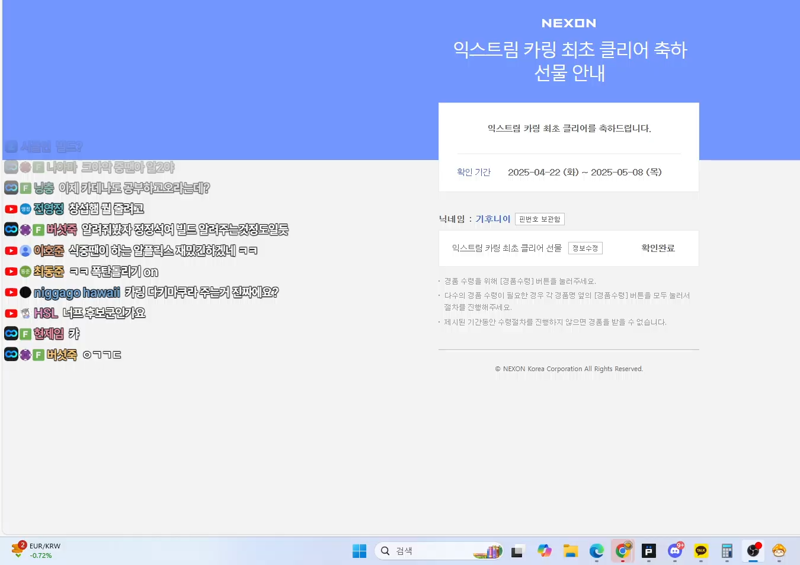
Task: Click the YouTube icon beside 진영정's chat message
Action: coord(11,209)
